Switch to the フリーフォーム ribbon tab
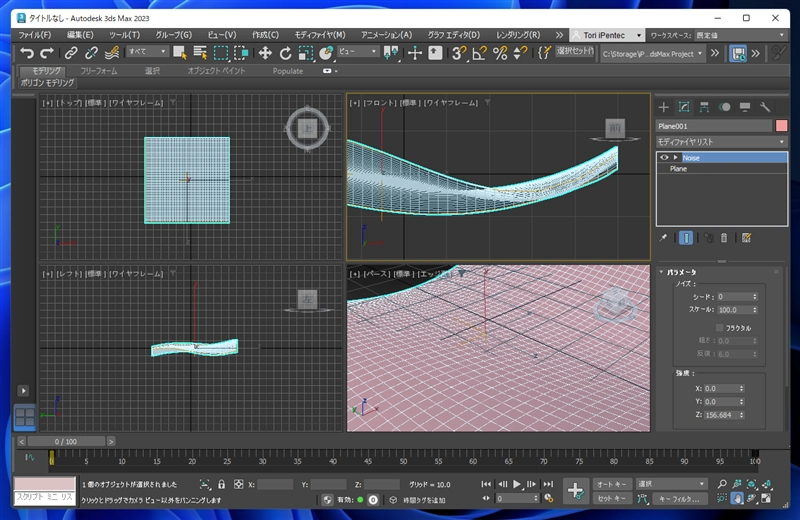Image resolution: width=800 pixels, height=520 pixels. tap(98, 71)
